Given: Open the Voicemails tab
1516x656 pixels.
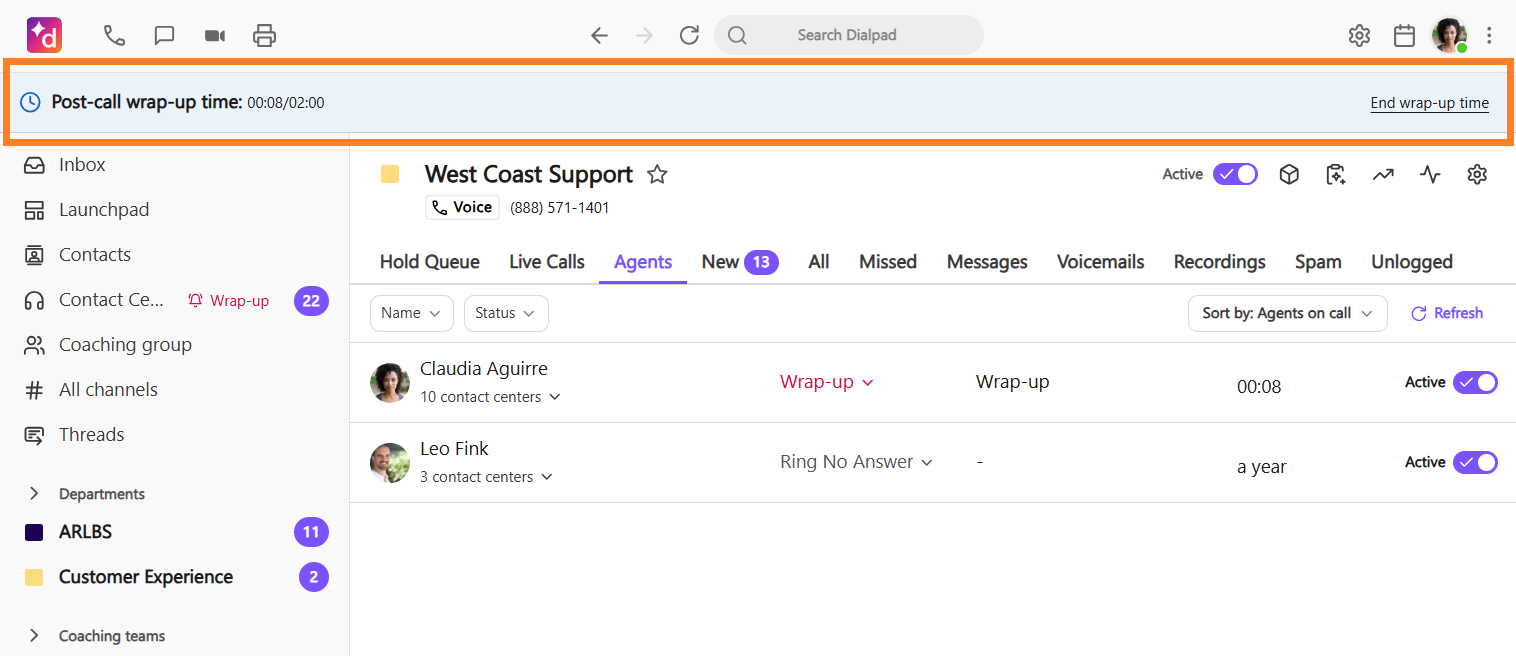Looking at the screenshot, I should pyautogui.click(x=1101, y=262).
